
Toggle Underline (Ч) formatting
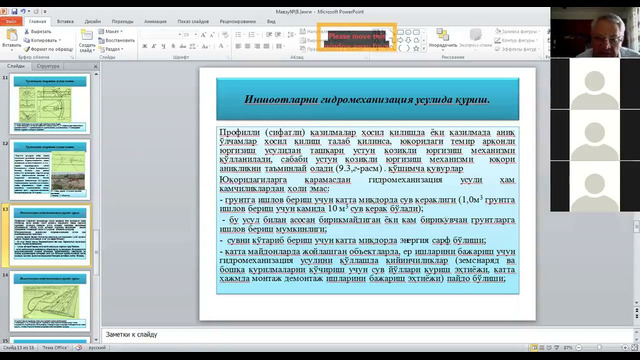click(163, 47)
